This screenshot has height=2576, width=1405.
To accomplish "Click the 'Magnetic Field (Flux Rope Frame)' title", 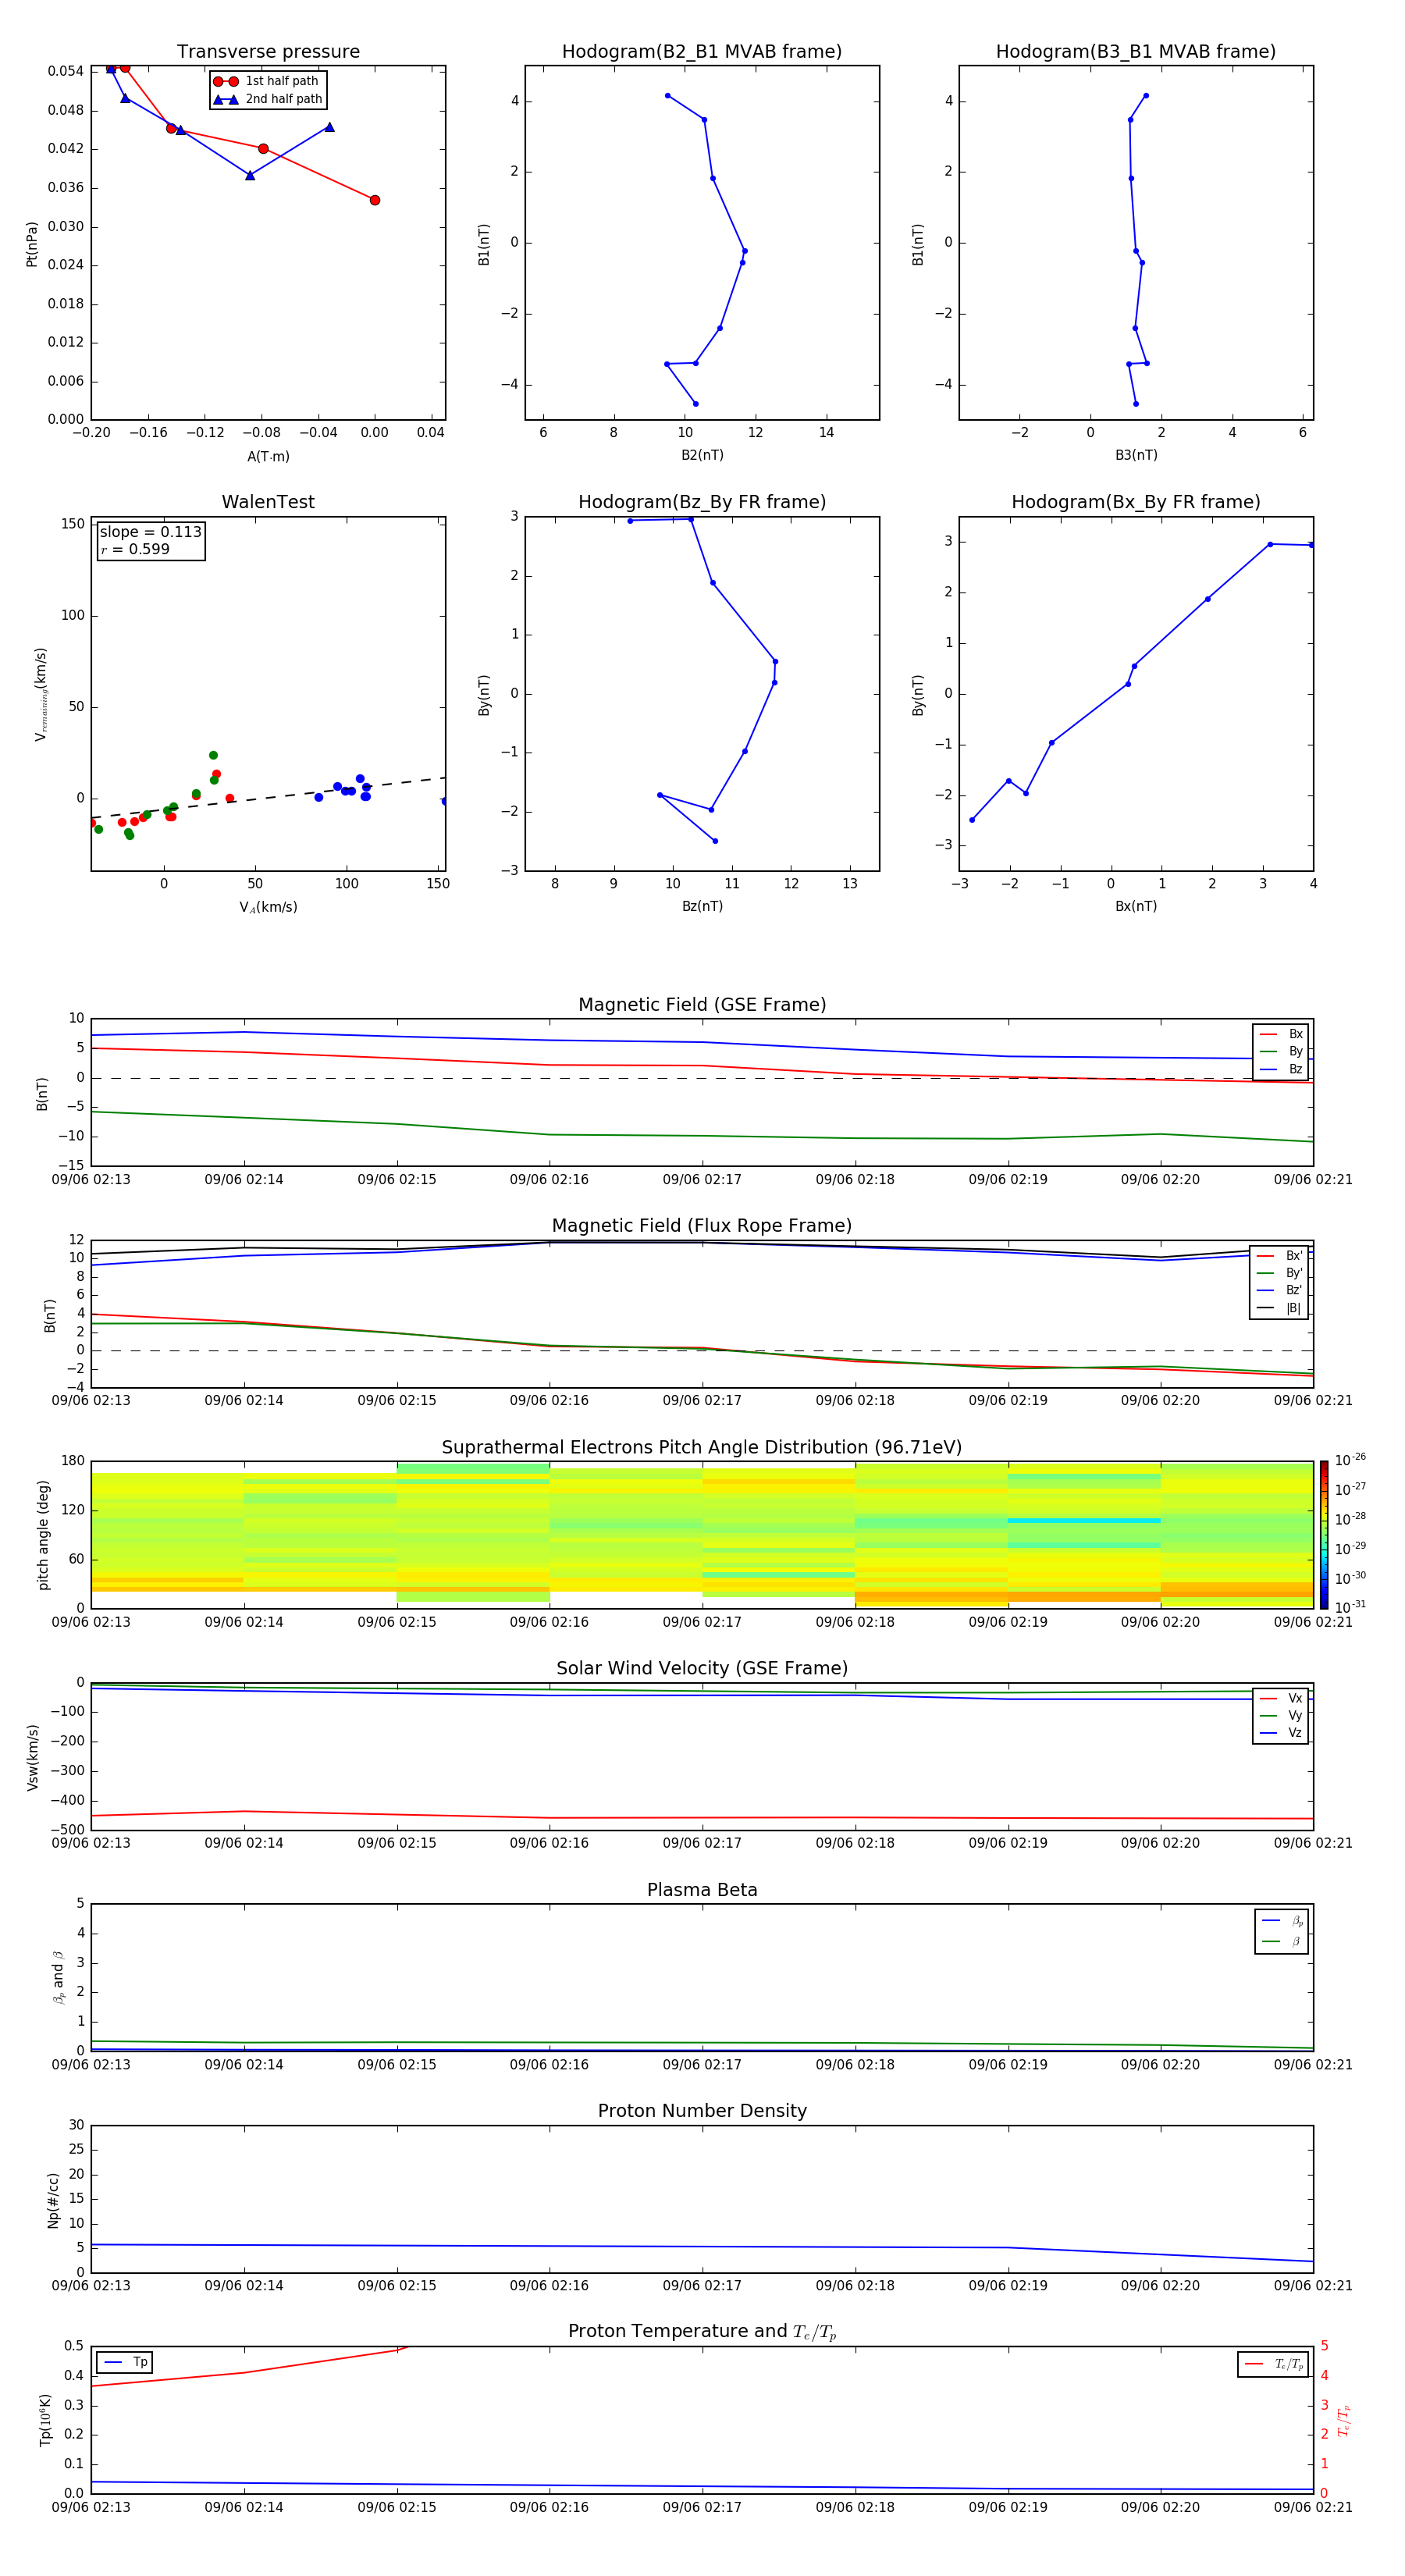I will coord(702,1226).
